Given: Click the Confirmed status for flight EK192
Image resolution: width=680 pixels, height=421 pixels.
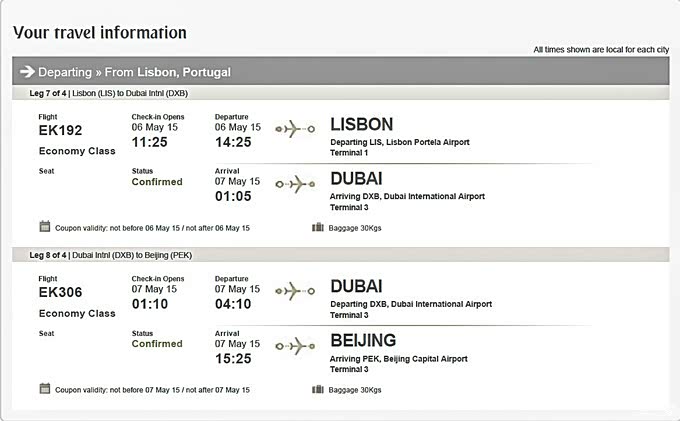Looking at the screenshot, I should (157, 182).
